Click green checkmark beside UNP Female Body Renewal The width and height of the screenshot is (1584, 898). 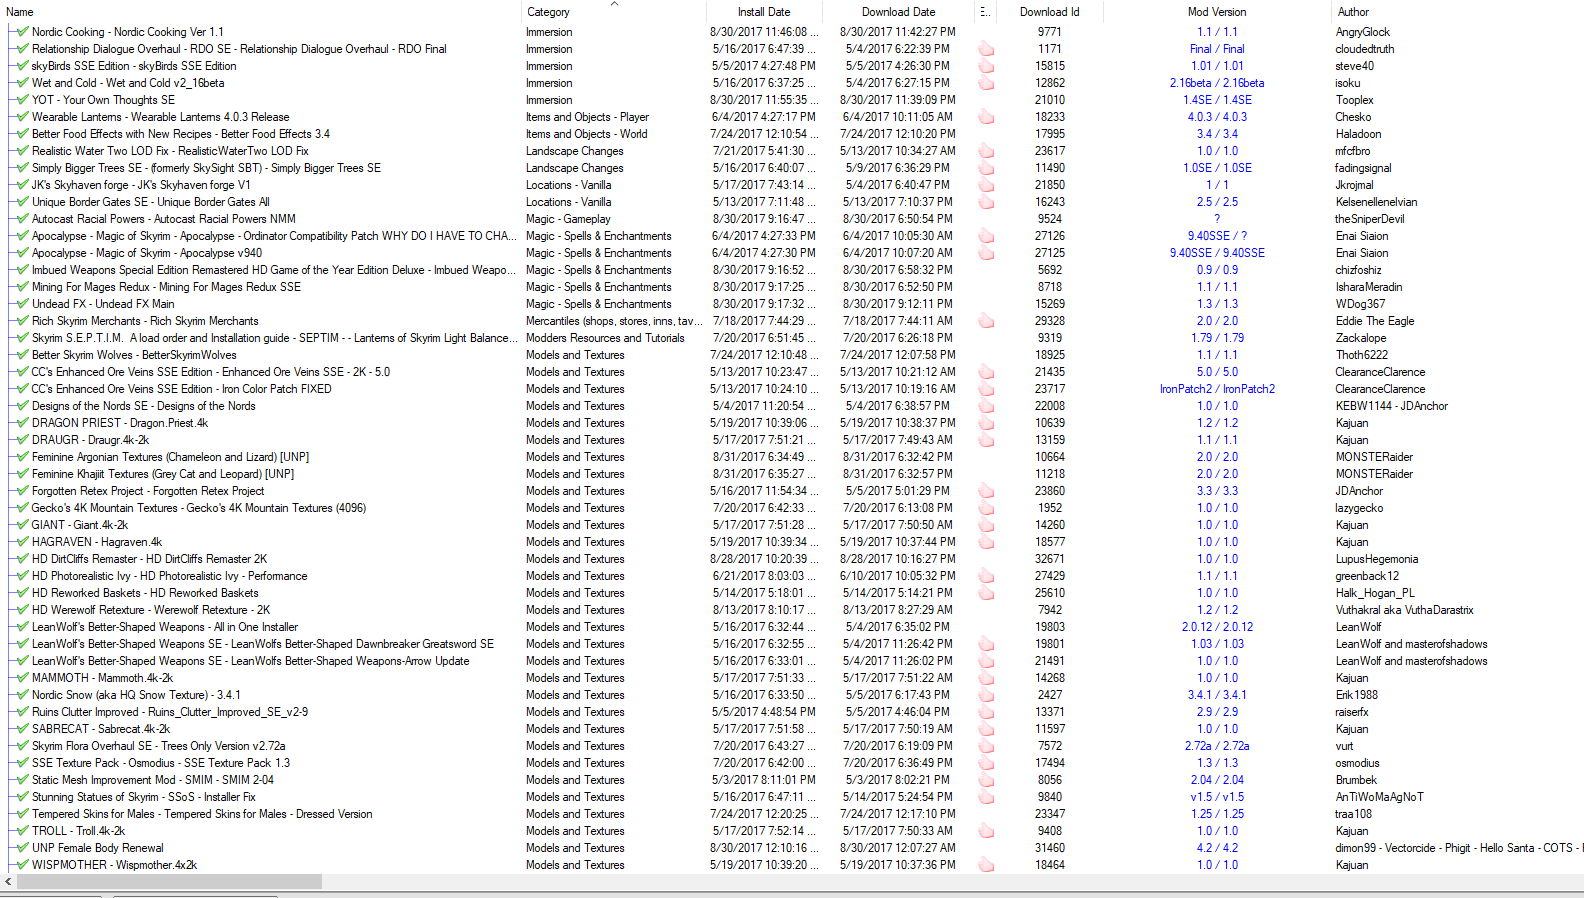click(22, 848)
